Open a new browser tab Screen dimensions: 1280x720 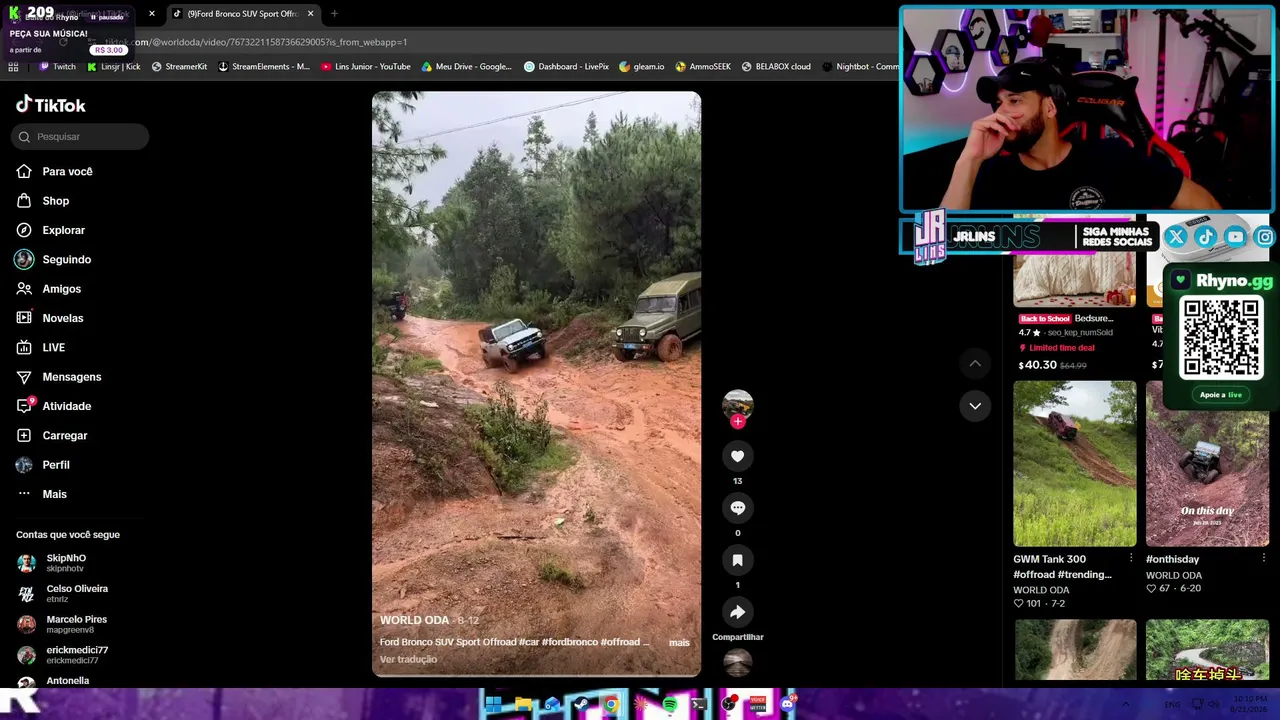334,14
